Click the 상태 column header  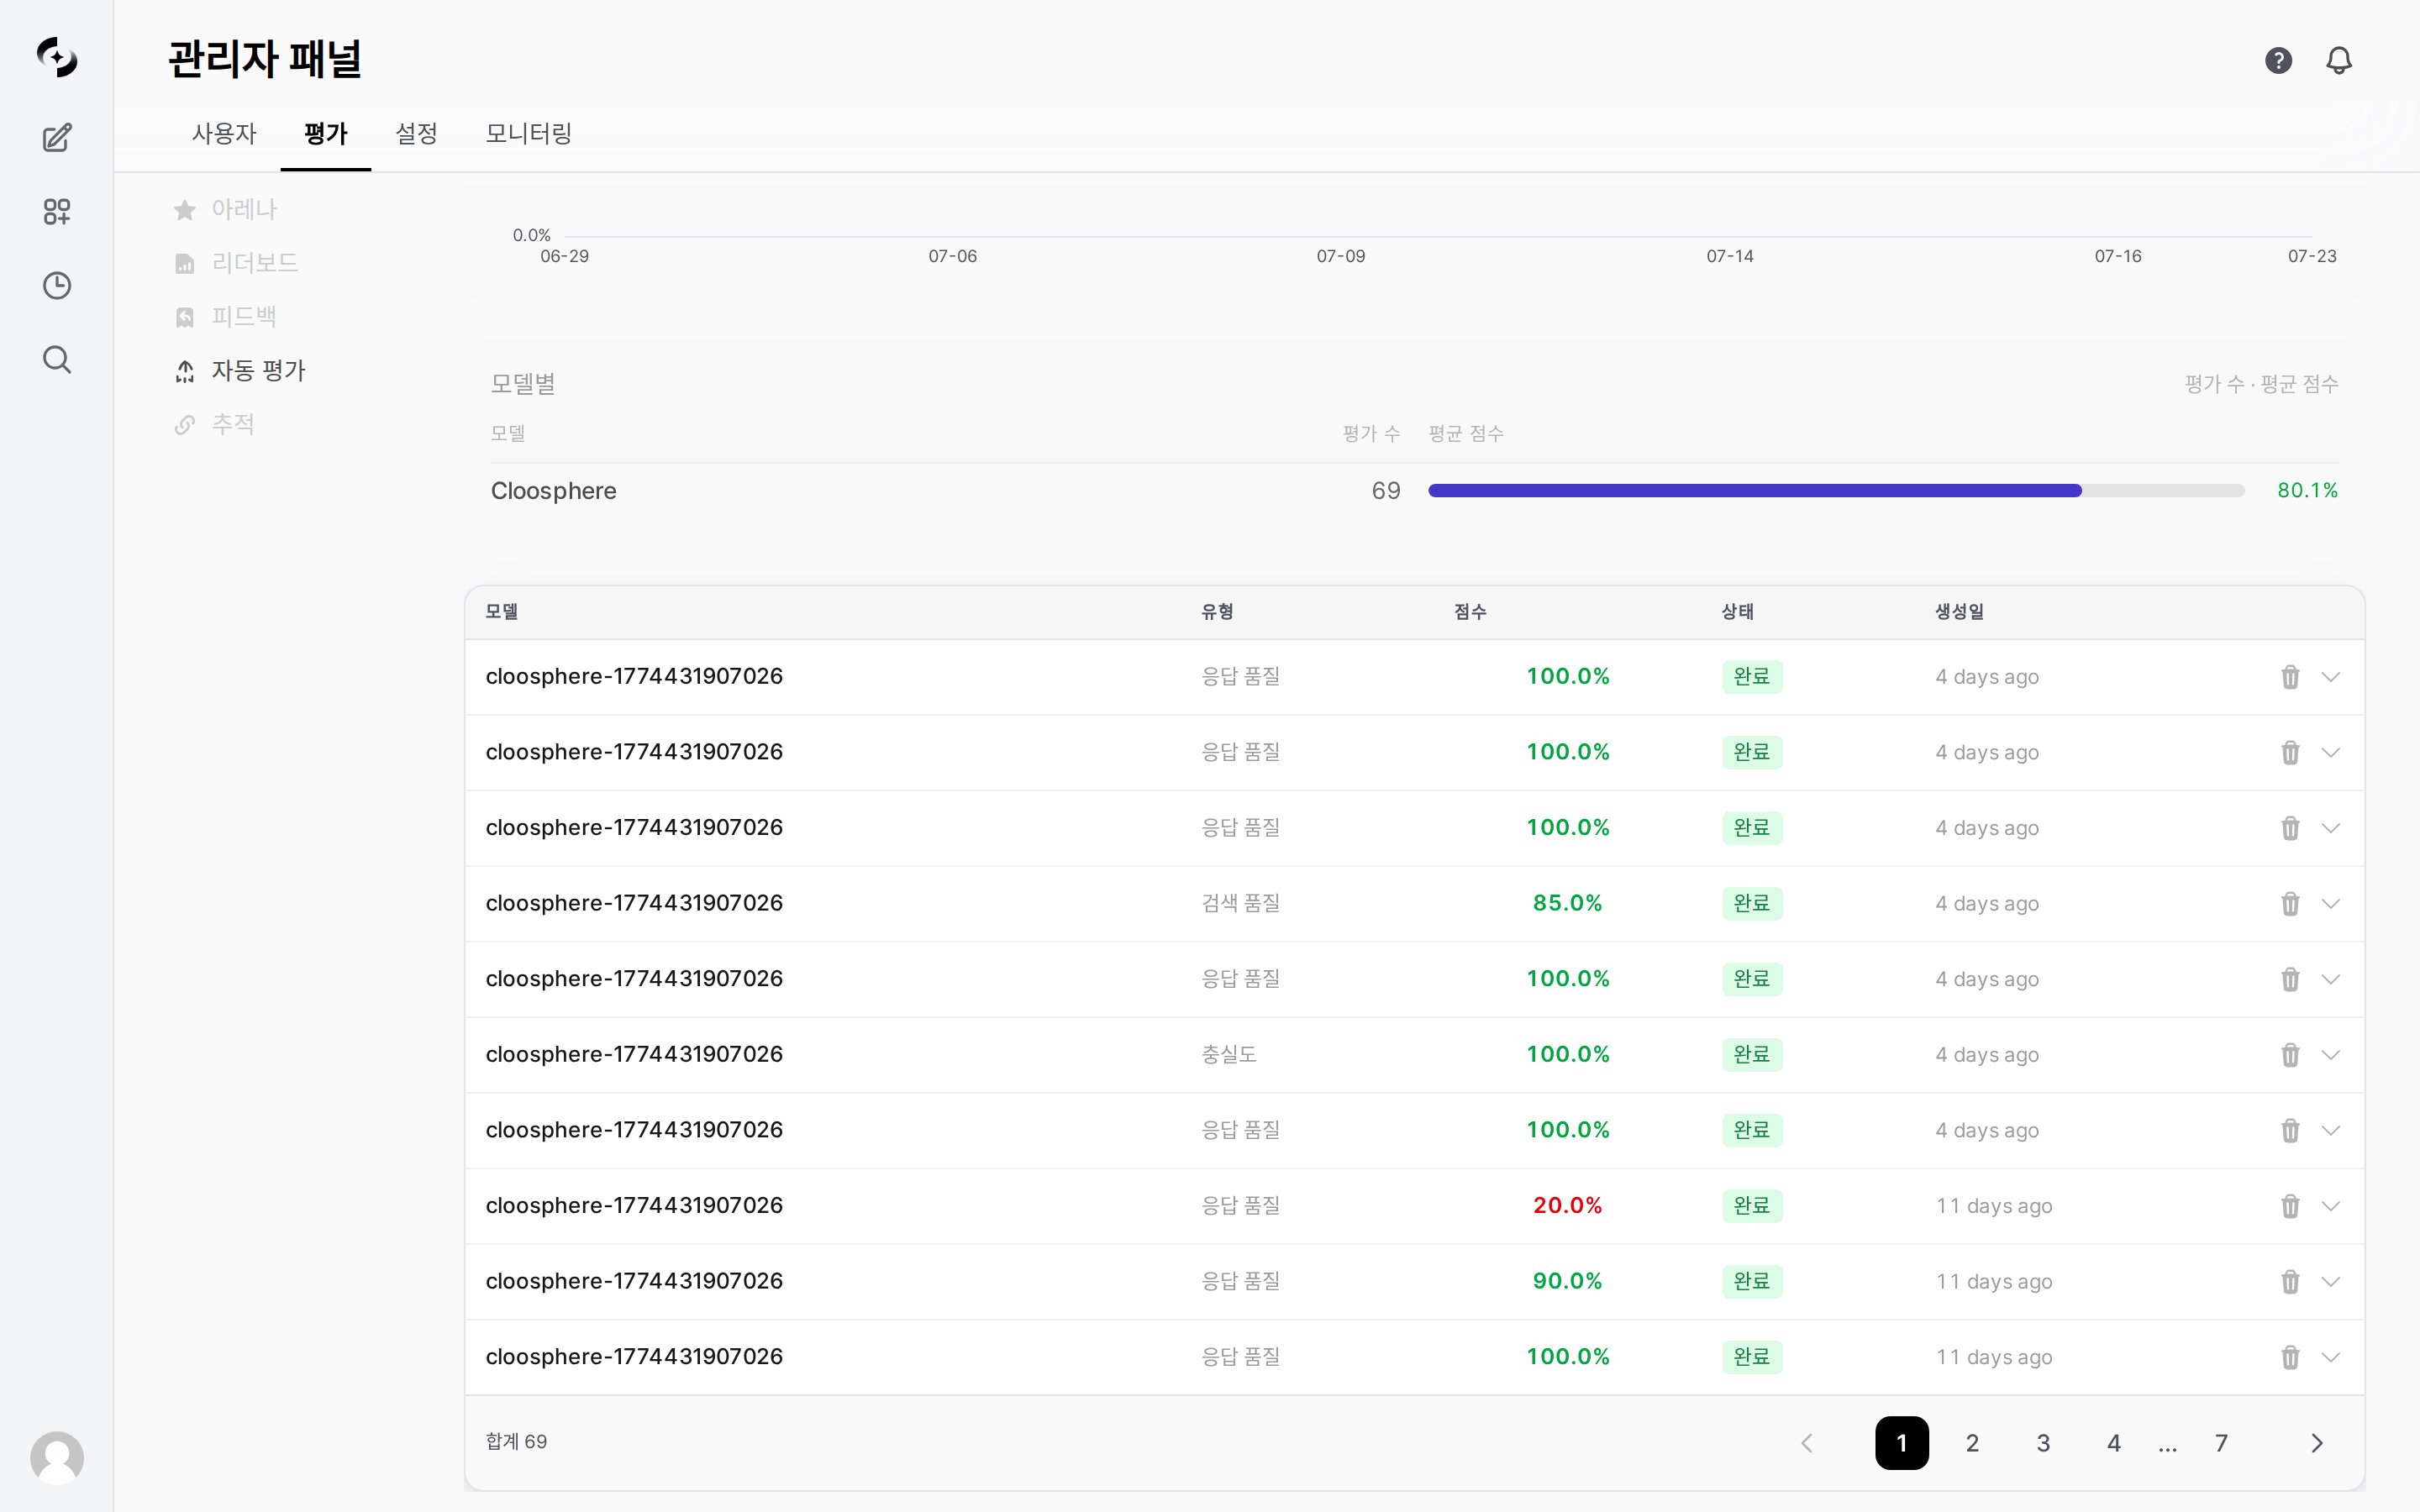(x=1737, y=611)
